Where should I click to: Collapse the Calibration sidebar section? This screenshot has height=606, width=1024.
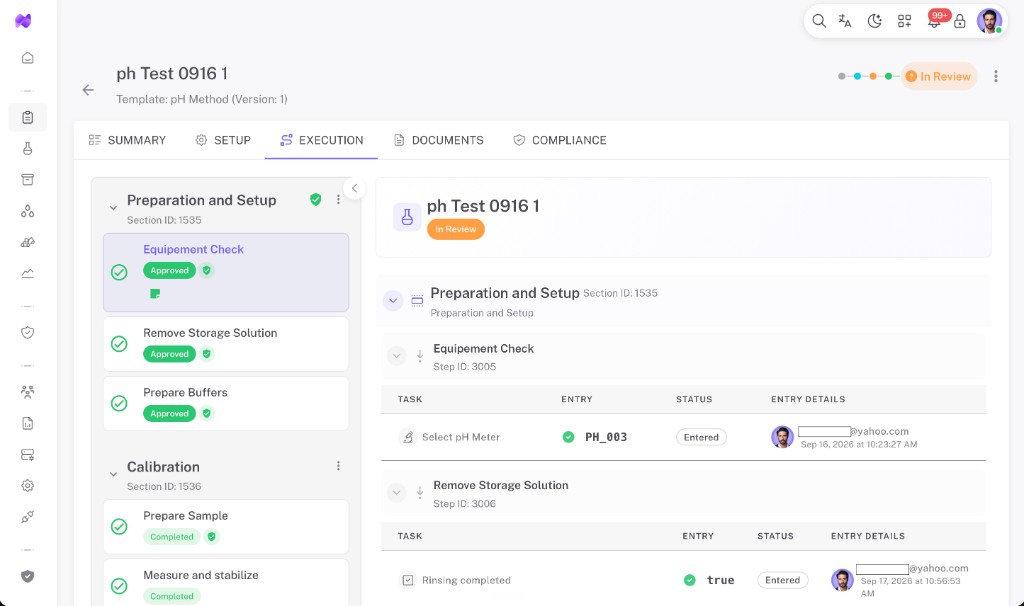point(113,474)
